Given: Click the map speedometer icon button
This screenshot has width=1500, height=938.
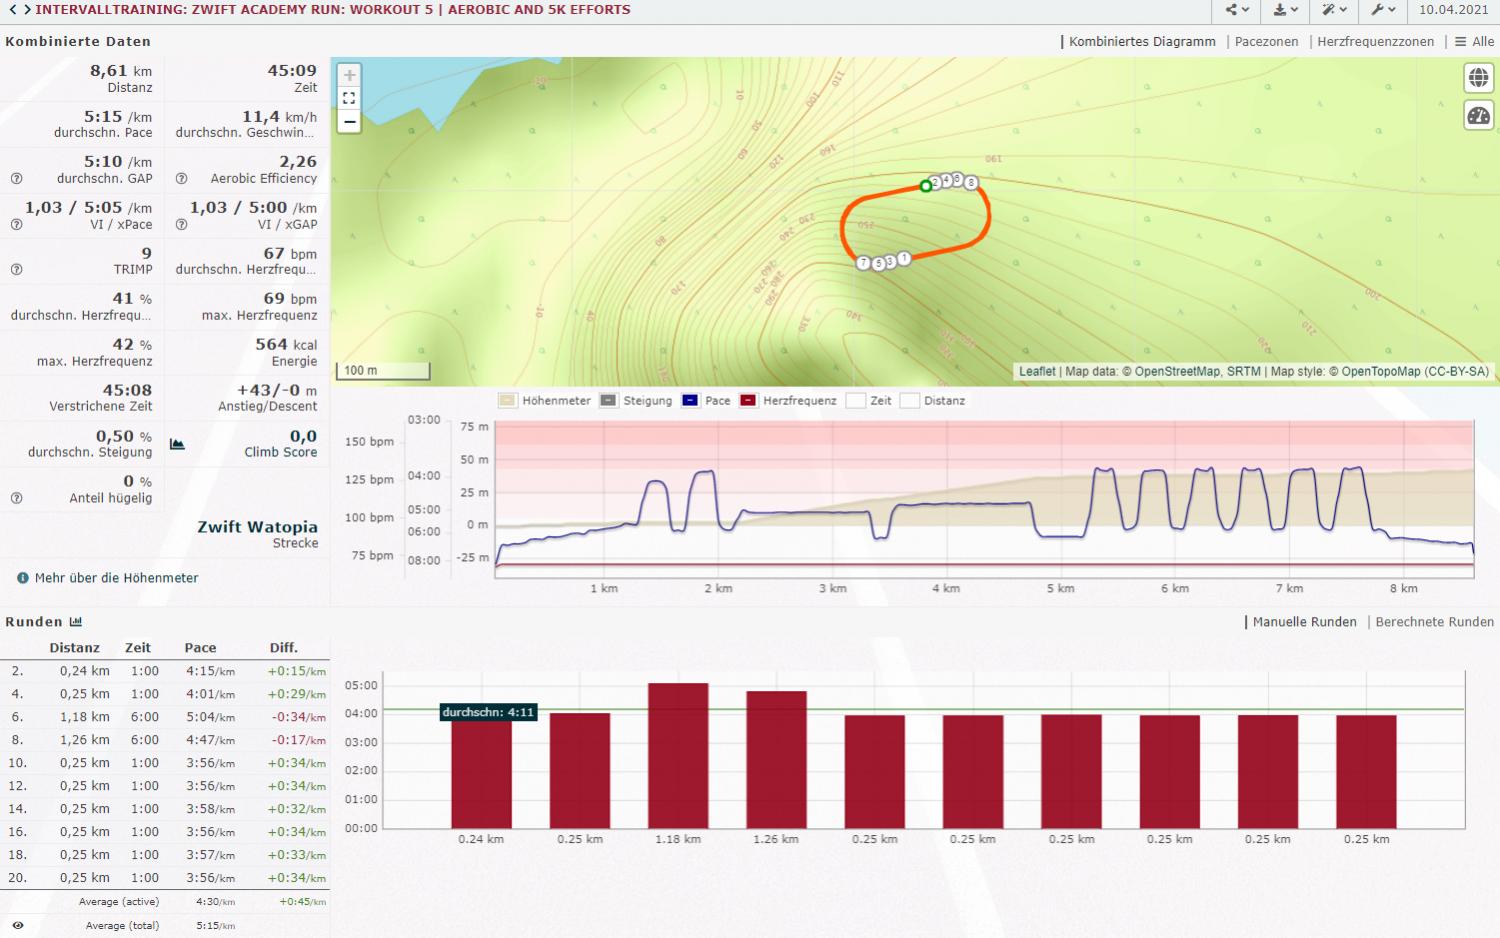Looking at the screenshot, I should point(1478,116).
